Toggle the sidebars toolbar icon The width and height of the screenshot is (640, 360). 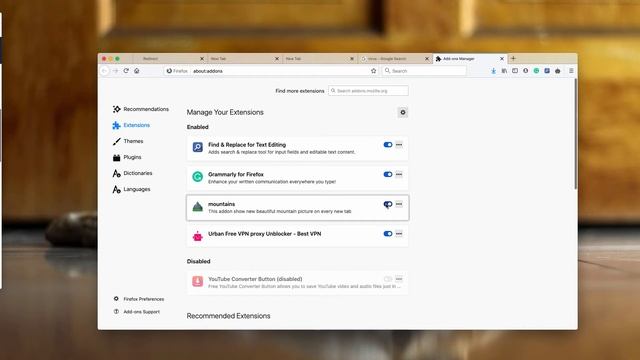click(x=515, y=71)
